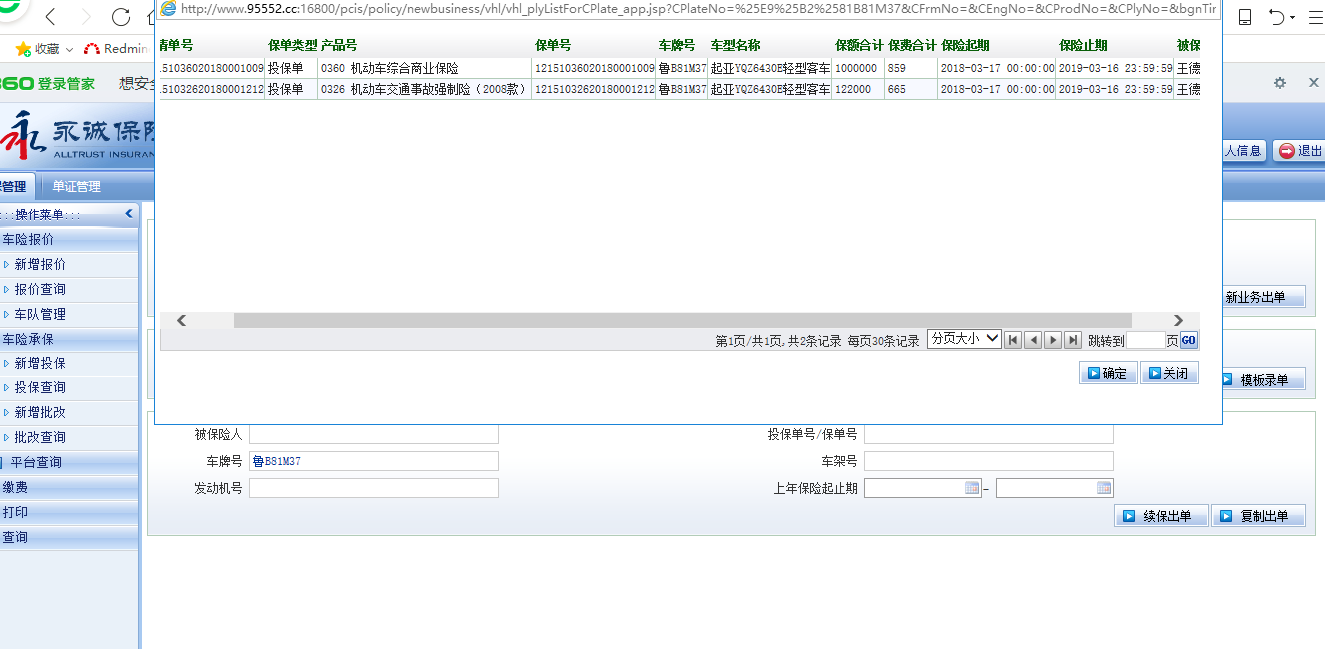Reload the page with refresh icon
Screen dimensions: 1325x649
coord(121,17)
